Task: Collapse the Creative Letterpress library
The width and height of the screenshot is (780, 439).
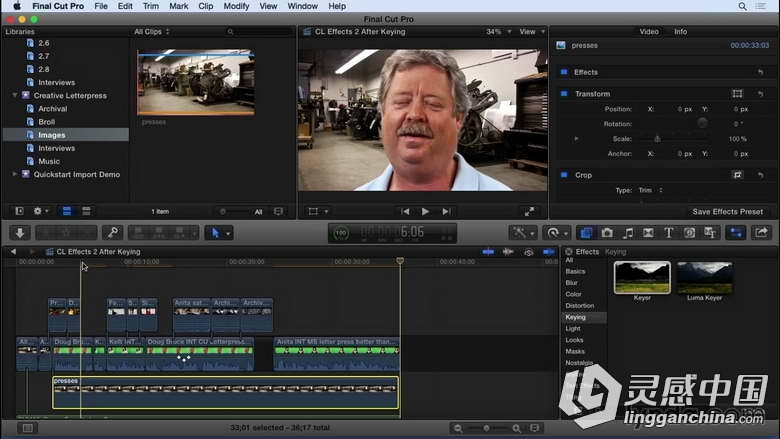Action: 14,95
